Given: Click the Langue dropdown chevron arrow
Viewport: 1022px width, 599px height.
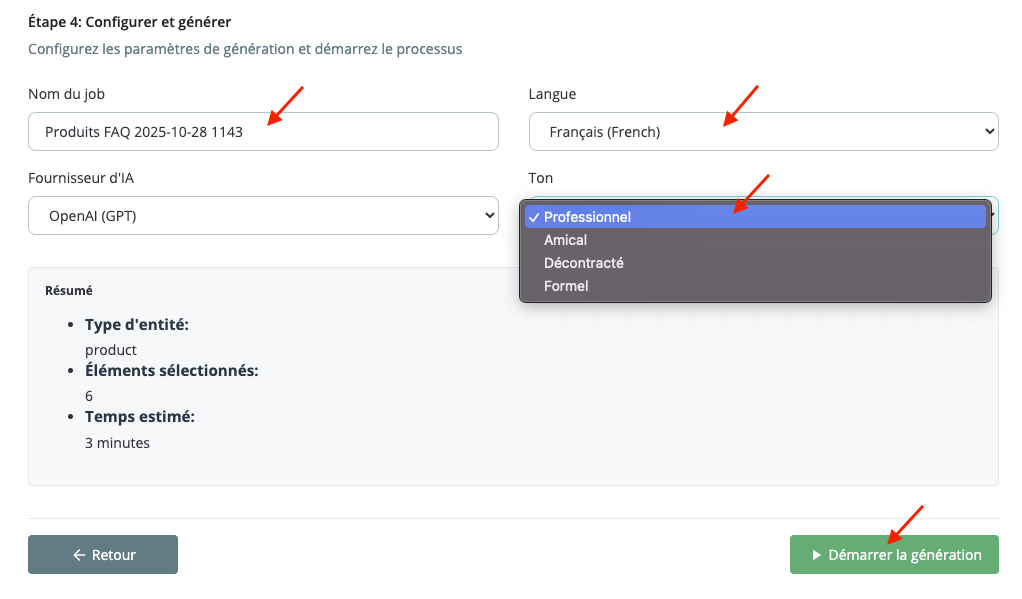Looking at the screenshot, I should coord(989,132).
